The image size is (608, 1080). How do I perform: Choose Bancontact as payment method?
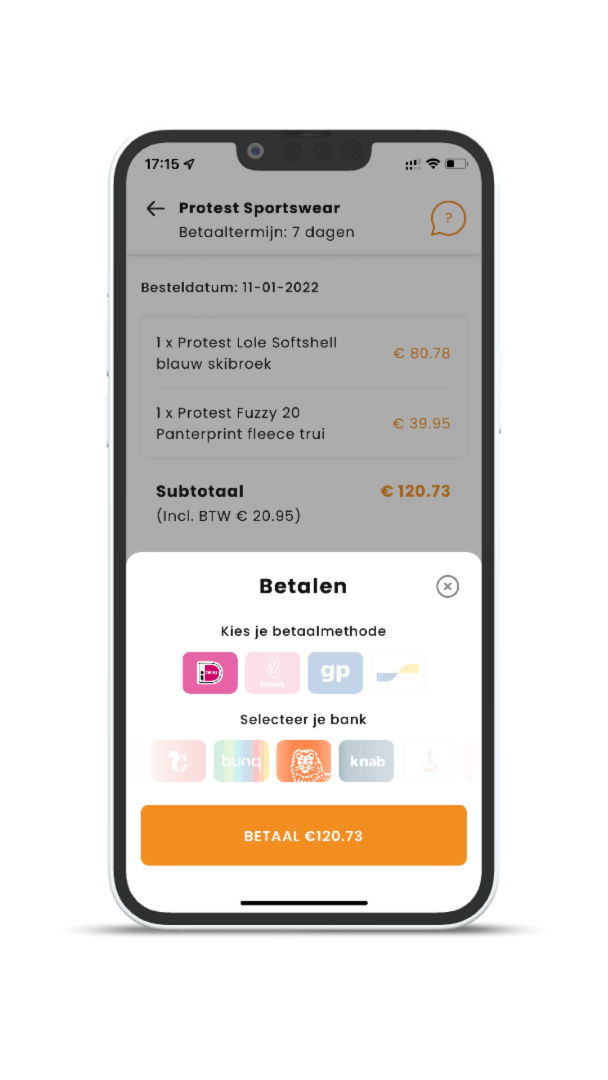[398, 672]
